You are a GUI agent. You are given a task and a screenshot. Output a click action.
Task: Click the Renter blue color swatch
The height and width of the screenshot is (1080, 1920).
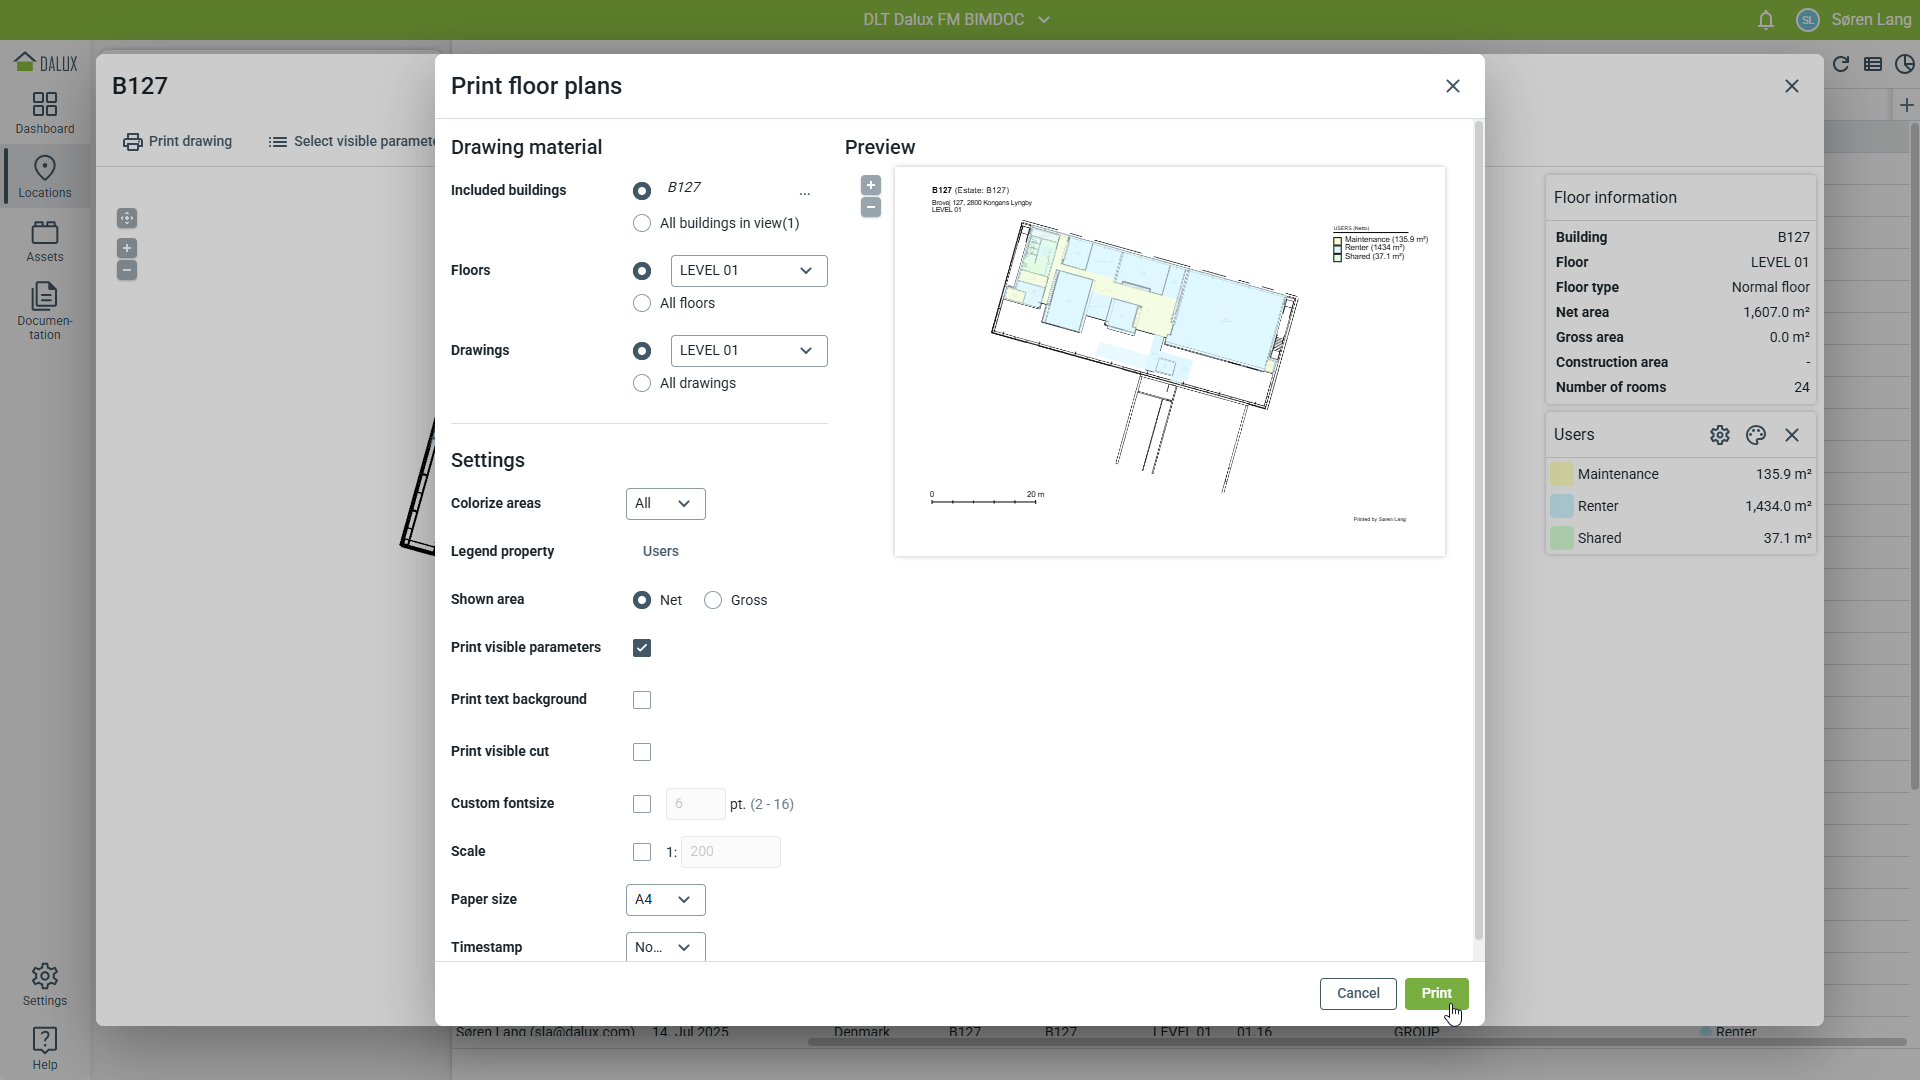[1561, 506]
